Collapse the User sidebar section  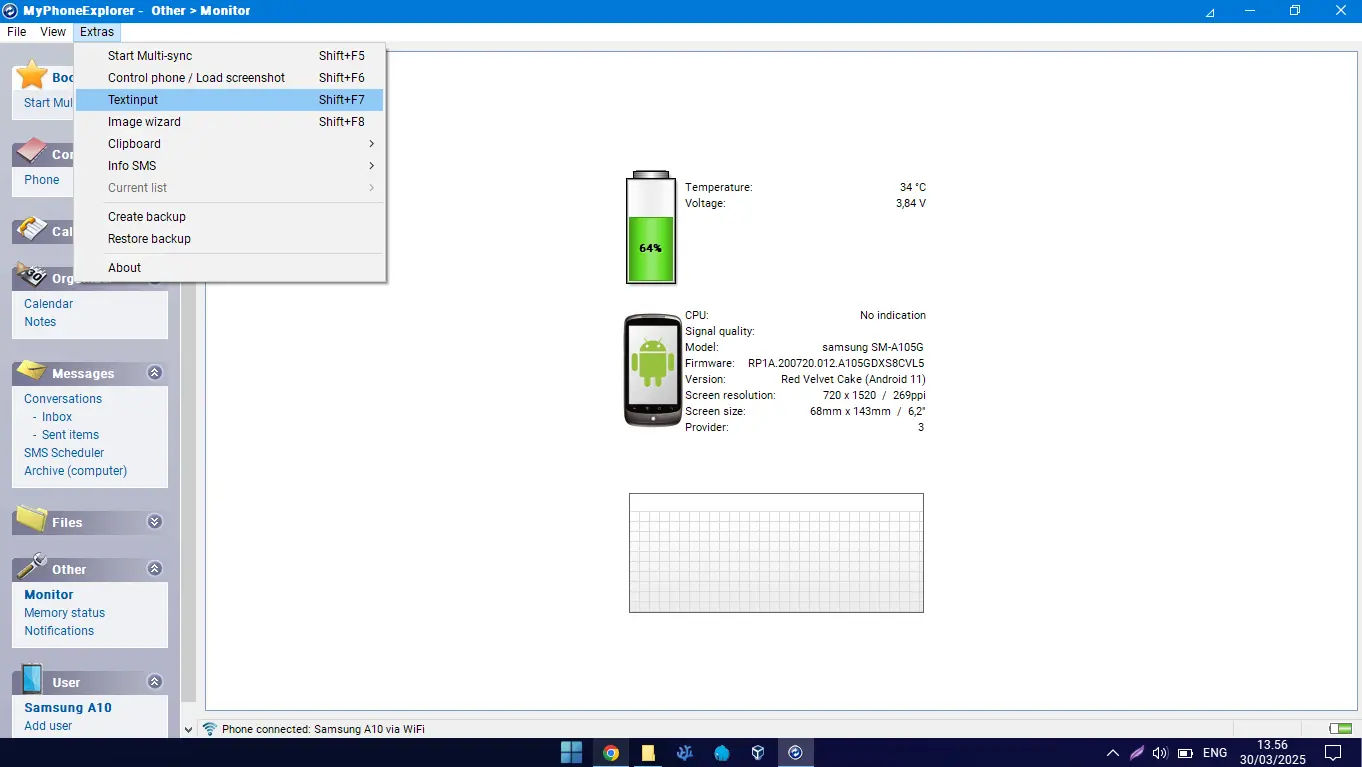coord(154,682)
